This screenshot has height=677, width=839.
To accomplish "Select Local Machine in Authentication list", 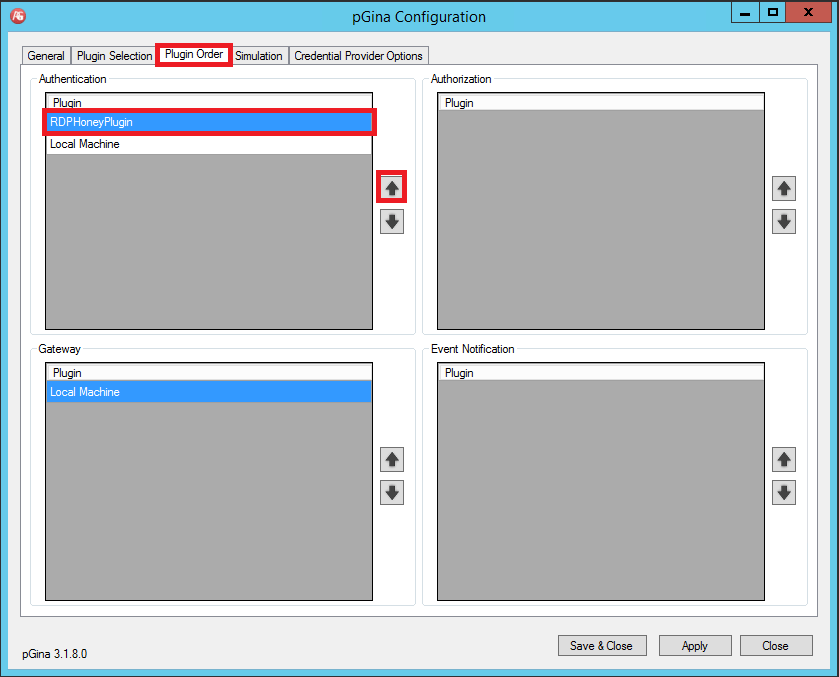I will click(x=210, y=144).
